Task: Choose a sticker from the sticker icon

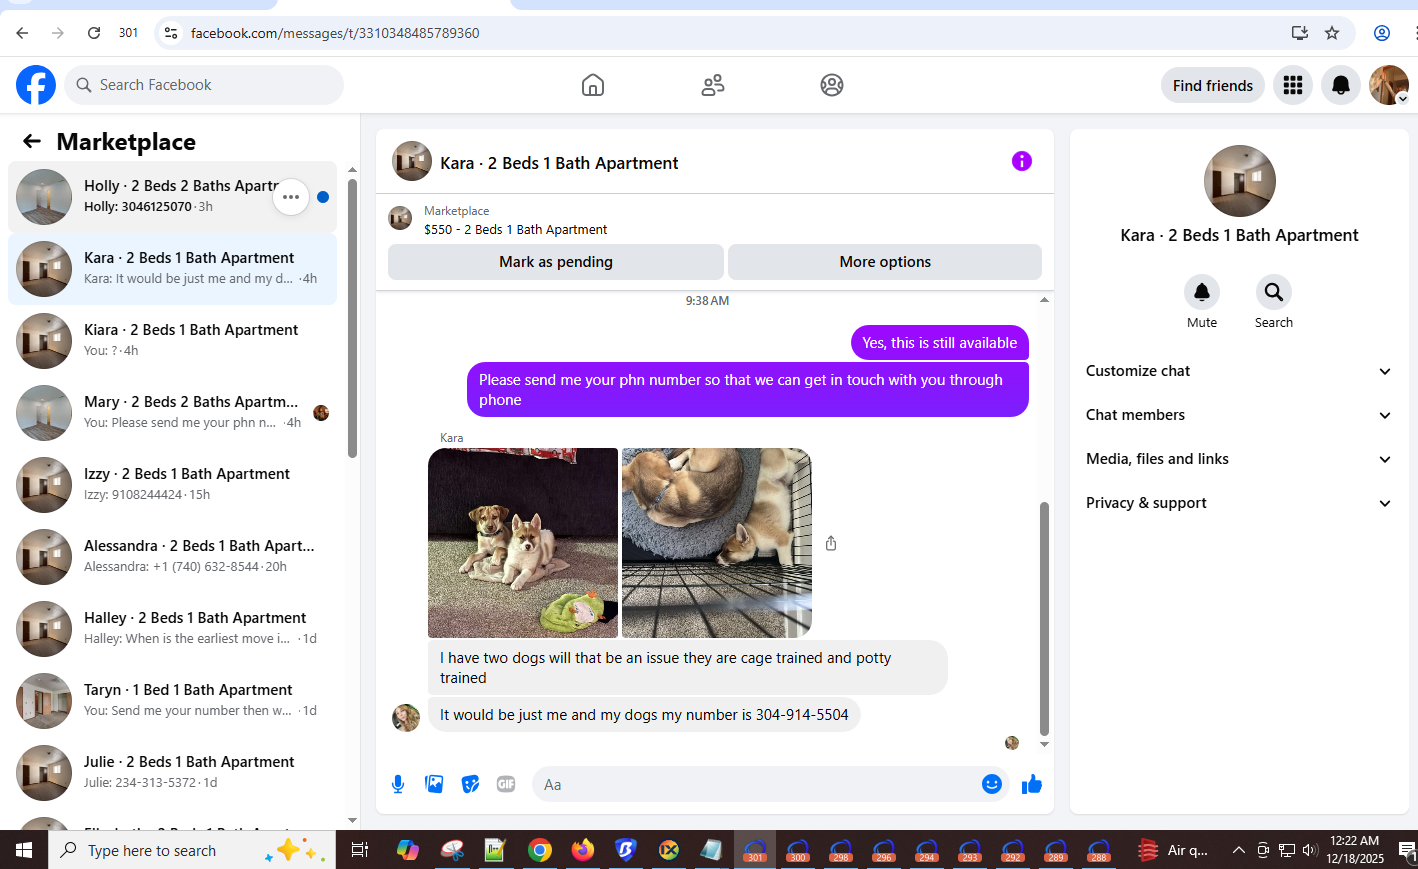Action: pos(470,784)
